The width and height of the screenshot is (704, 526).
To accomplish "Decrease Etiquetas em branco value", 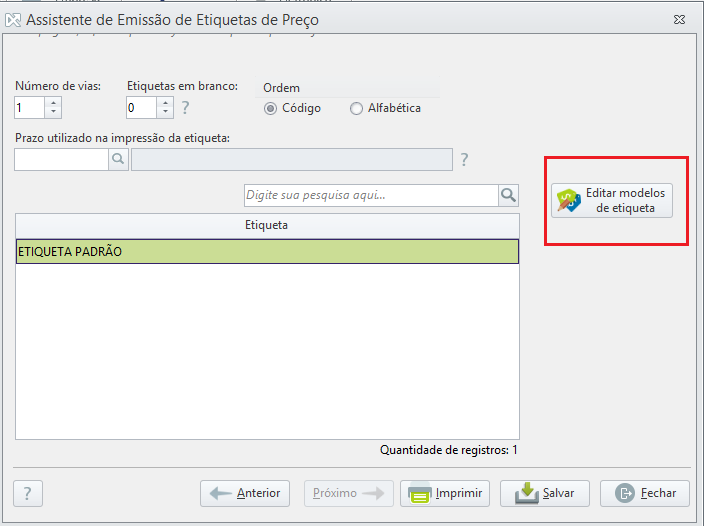I will pyautogui.click(x=165, y=112).
